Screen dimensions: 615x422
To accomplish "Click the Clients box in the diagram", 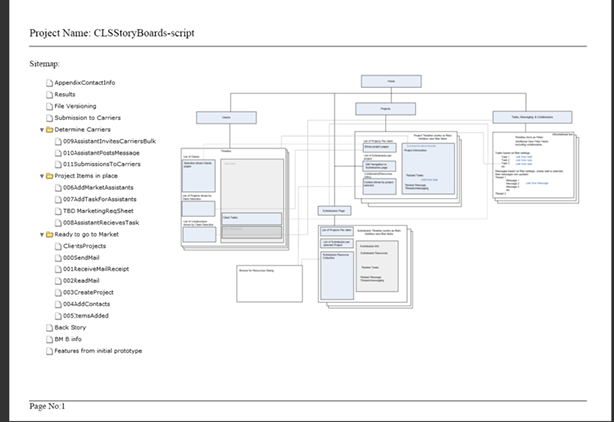I will tap(225, 118).
